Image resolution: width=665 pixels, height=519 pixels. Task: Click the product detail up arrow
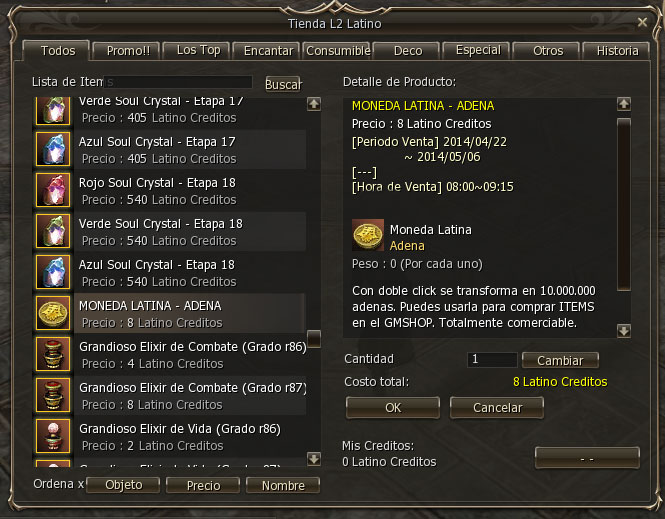click(x=623, y=104)
